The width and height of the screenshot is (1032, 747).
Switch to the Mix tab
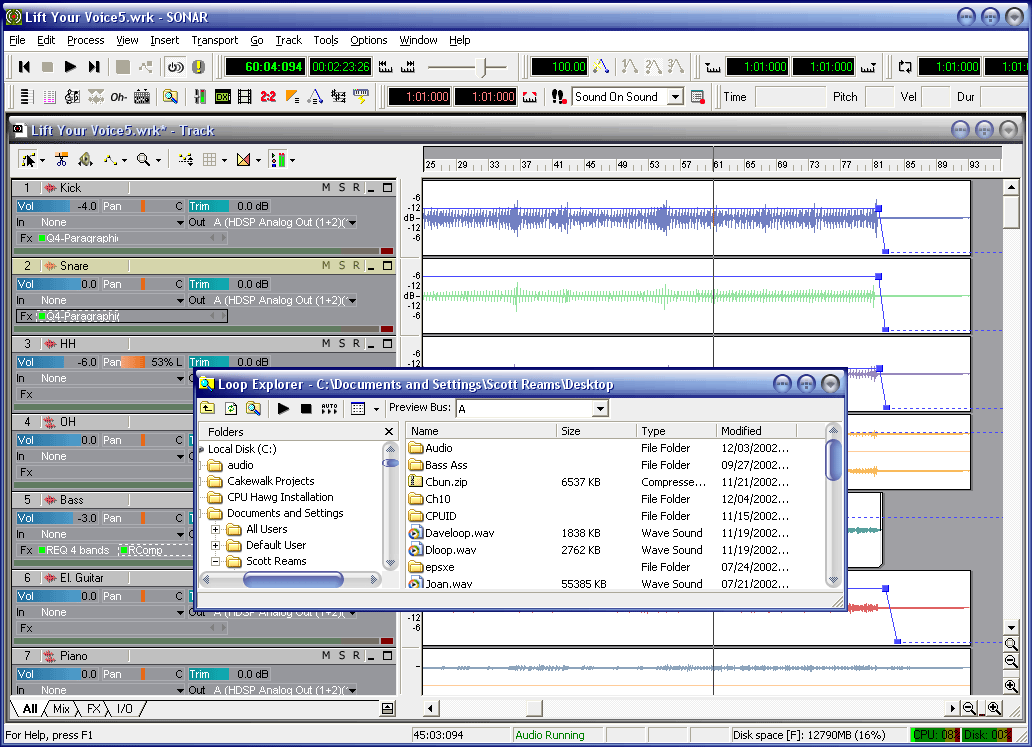pyautogui.click(x=61, y=709)
